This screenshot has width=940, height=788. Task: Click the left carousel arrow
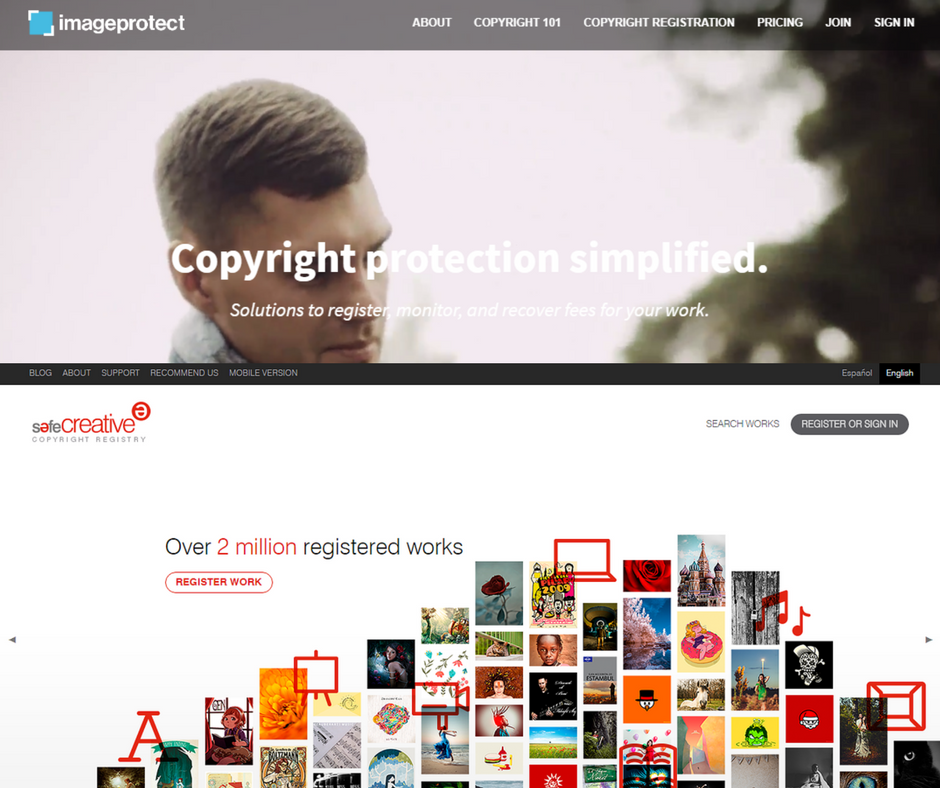(12, 640)
